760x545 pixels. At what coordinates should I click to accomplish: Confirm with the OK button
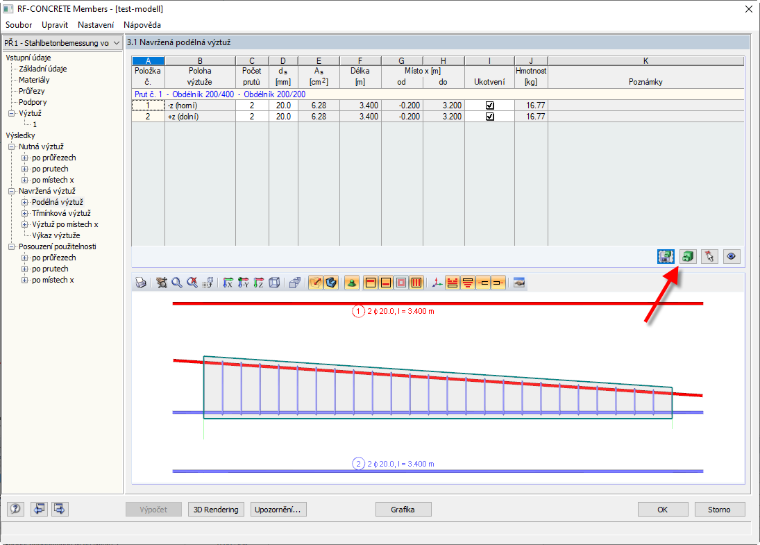click(663, 510)
